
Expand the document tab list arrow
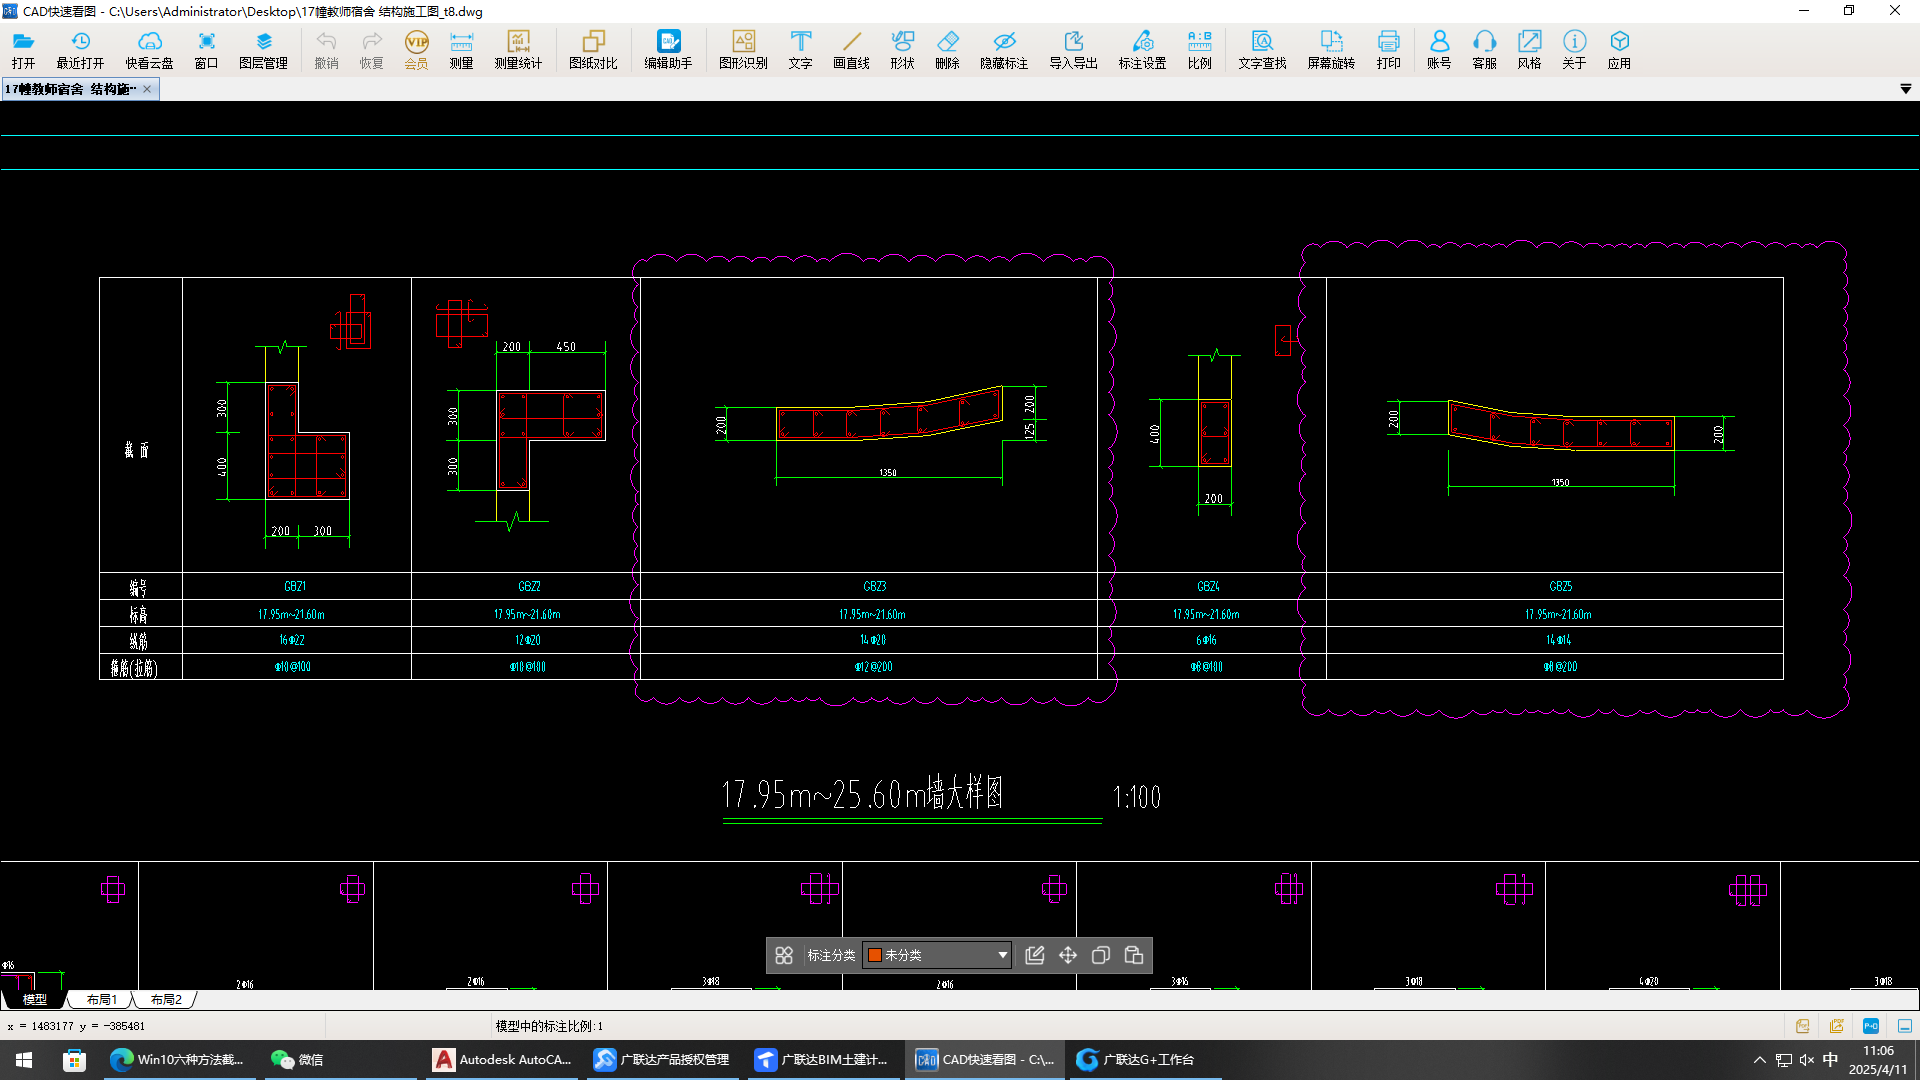click(1905, 89)
